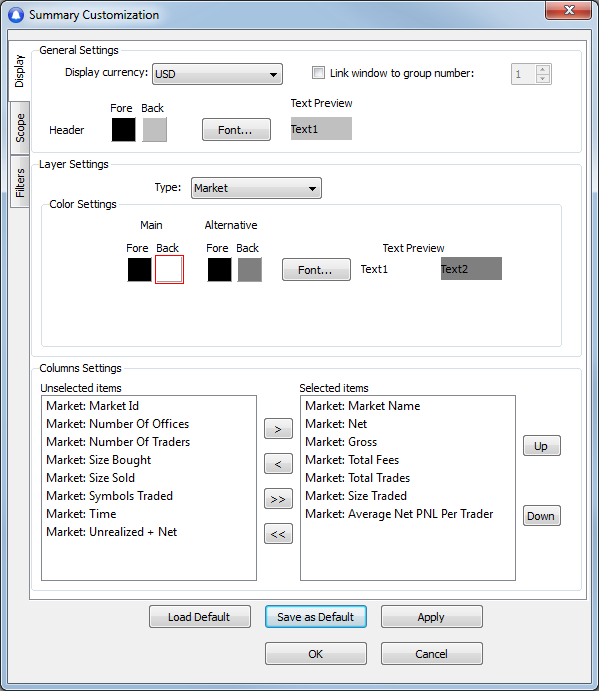Click Save as Default button
This screenshot has height=691, width=599.
316,617
